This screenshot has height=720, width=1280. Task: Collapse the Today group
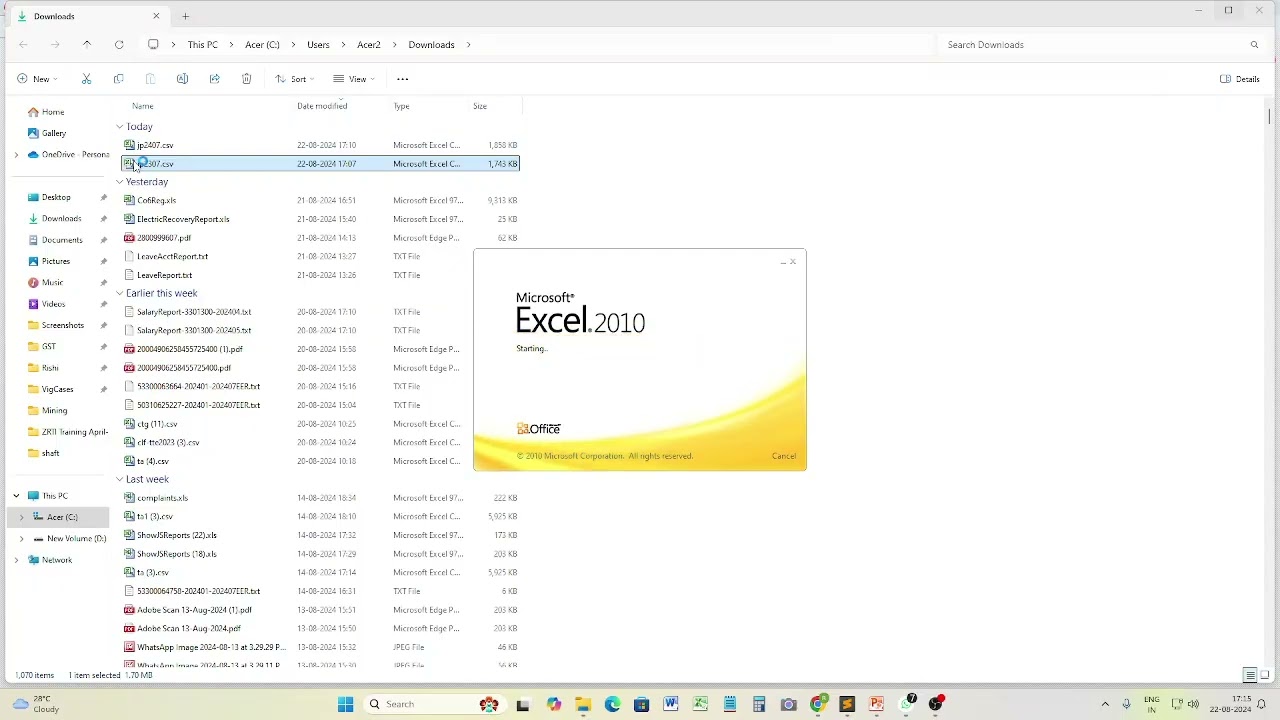tap(119, 127)
